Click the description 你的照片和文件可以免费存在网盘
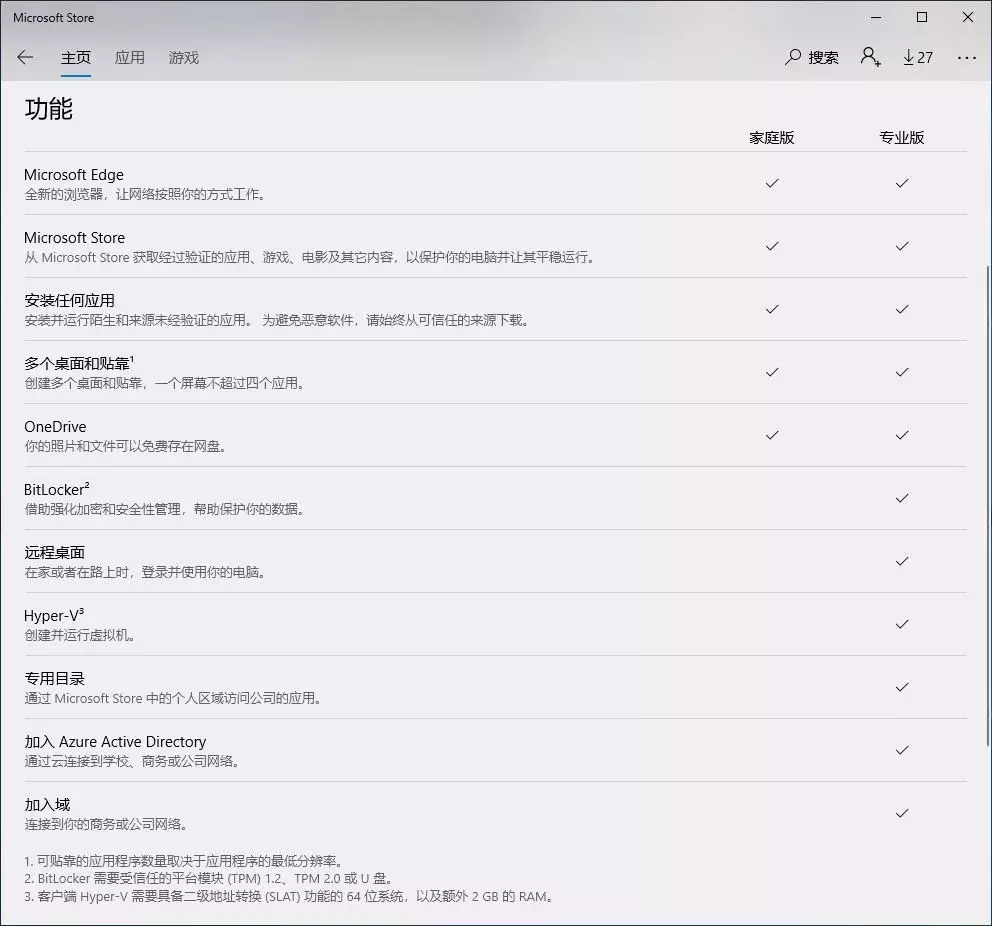992x926 pixels. coord(126,447)
